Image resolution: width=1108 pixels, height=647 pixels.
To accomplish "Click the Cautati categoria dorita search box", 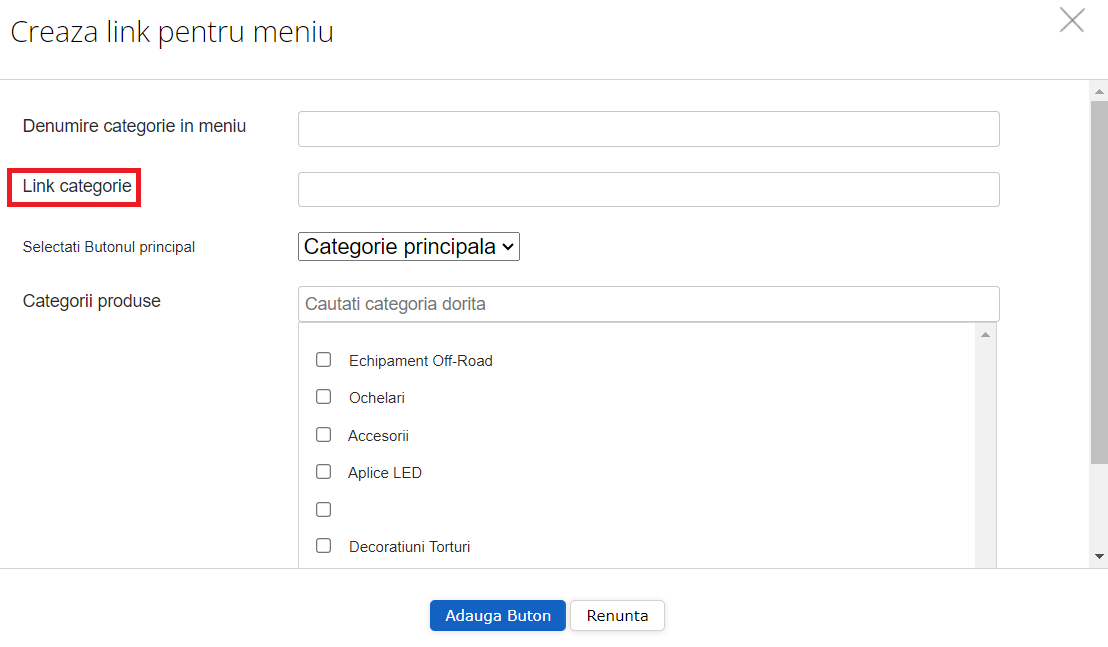I will click(648, 303).
